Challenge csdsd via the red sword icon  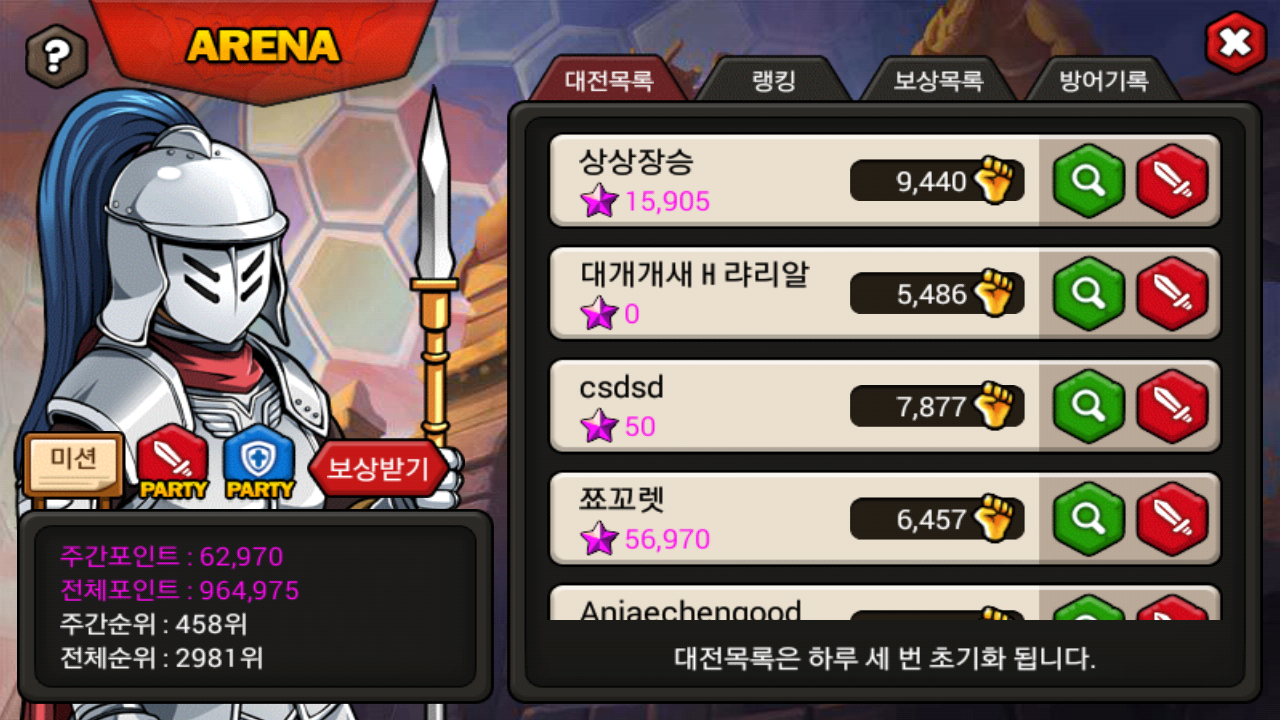click(x=1172, y=406)
